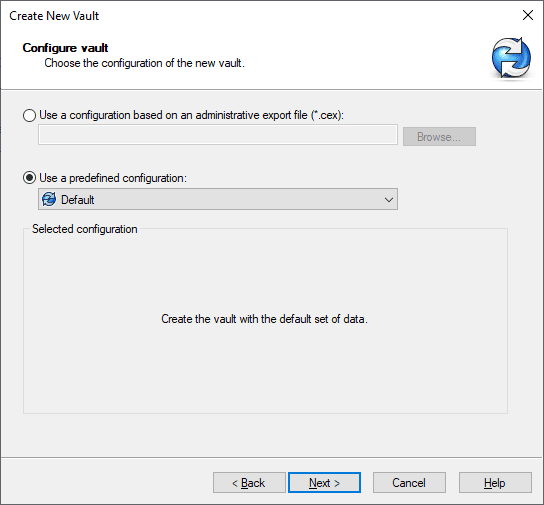
Task: Click the 'Configure vault' heading
Action: [65, 48]
